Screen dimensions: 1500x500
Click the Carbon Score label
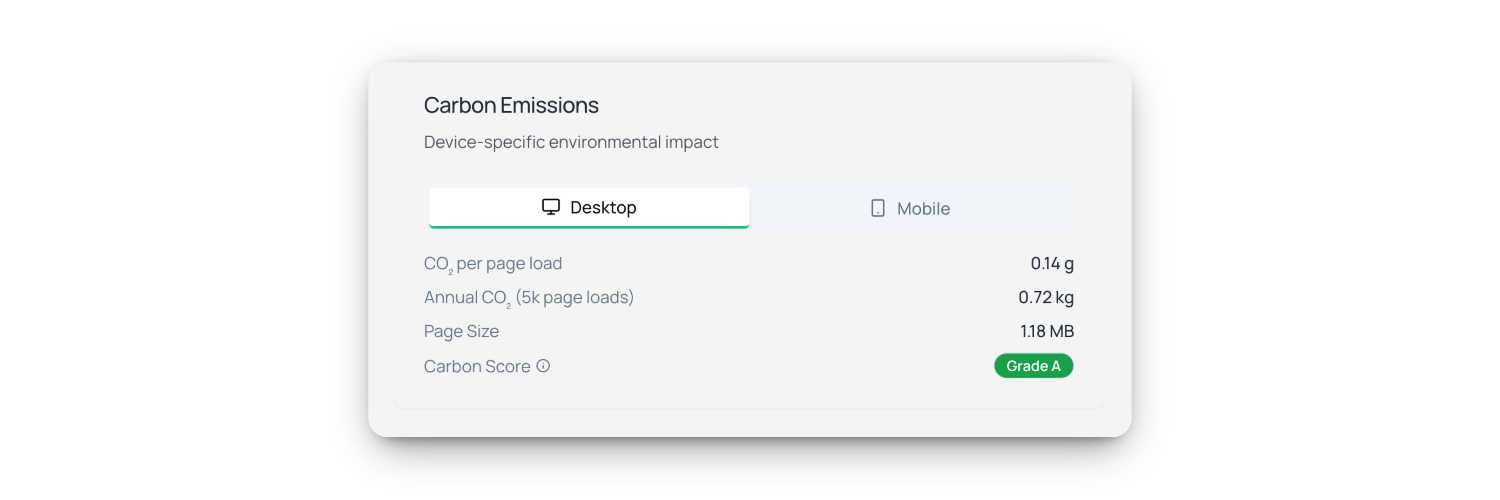point(477,366)
